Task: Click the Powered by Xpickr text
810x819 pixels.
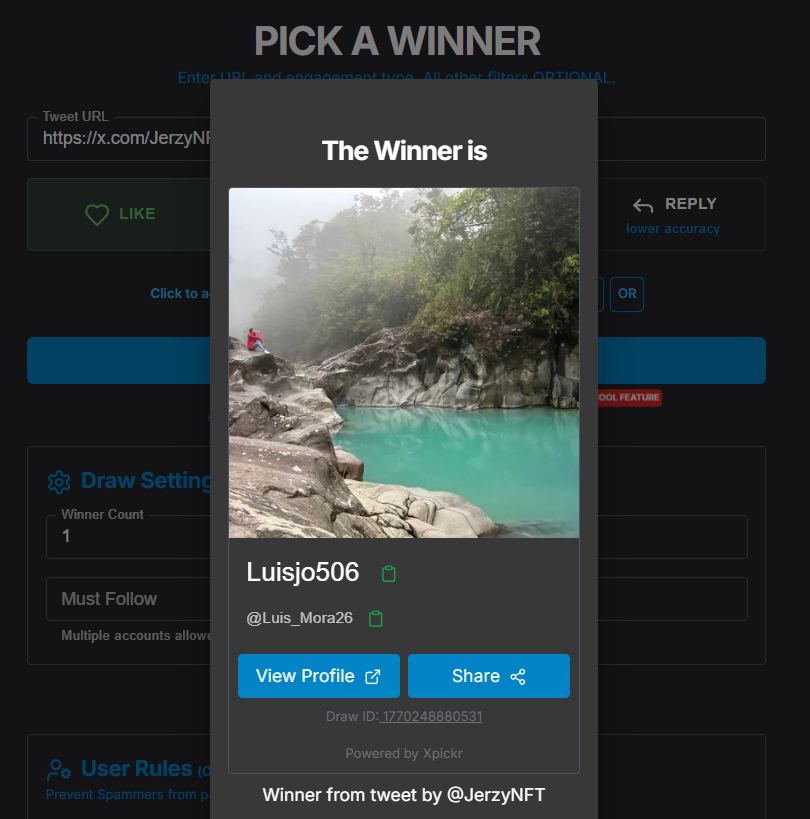Action: click(404, 753)
